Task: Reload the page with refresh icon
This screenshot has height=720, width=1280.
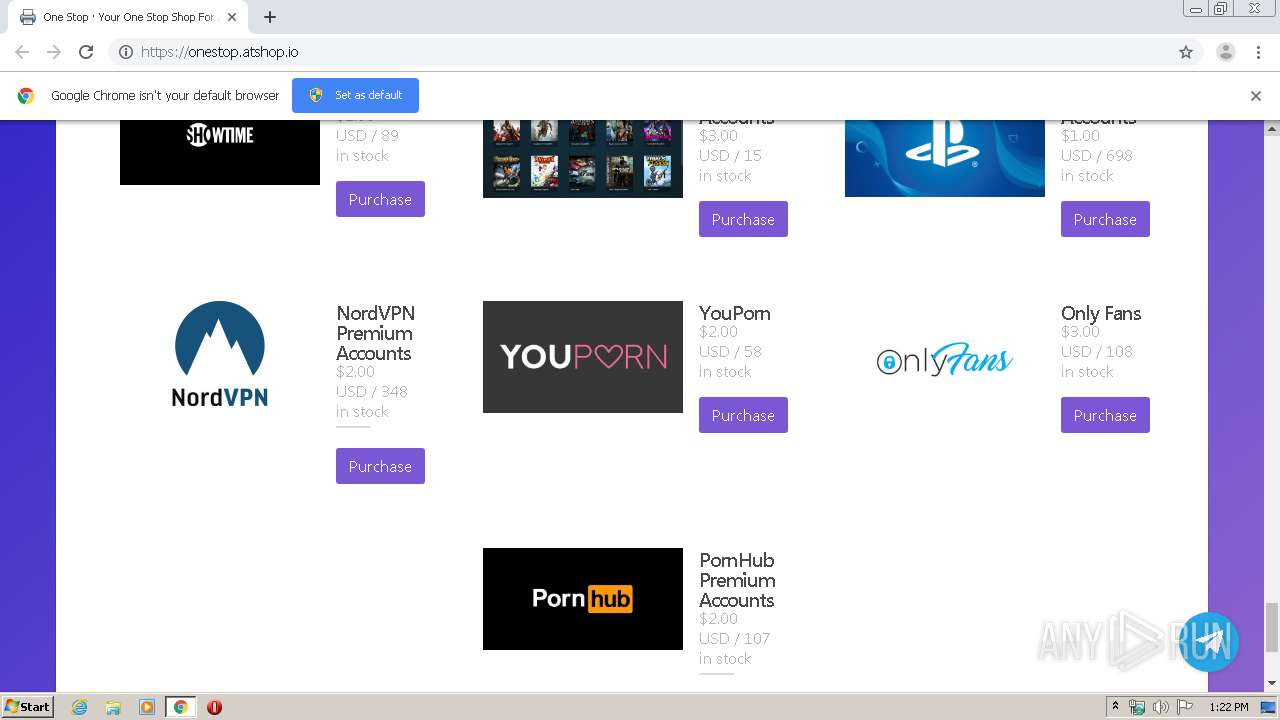Action: click(86, 52)
